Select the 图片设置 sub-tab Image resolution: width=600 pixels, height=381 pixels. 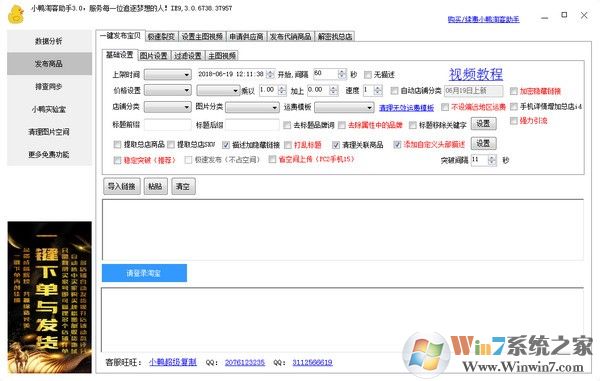click(x=153, y=55)
